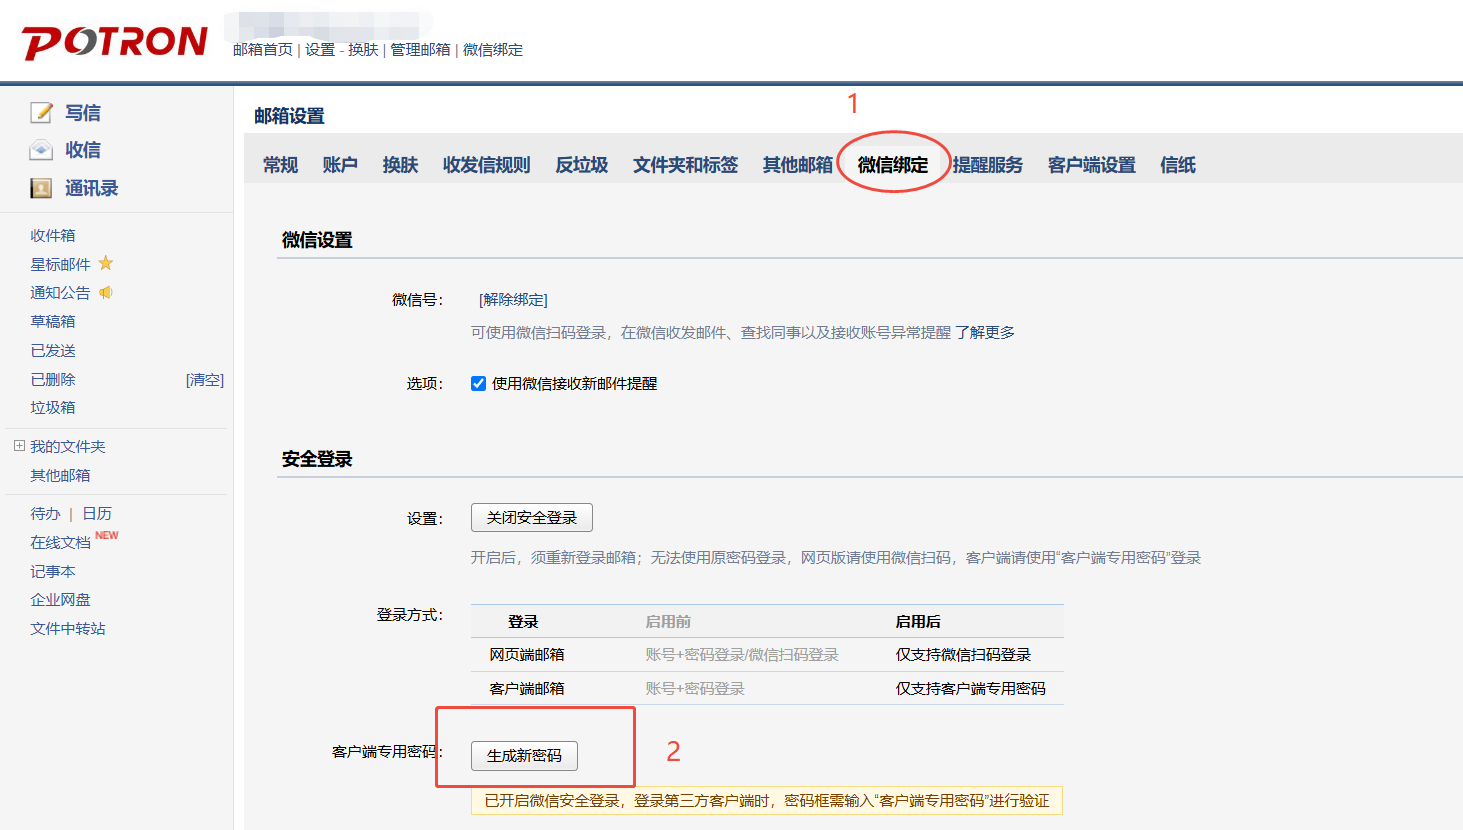Switch to the 常规 settings tab
Screen dimensions: 1463x830
pos(280,164)
